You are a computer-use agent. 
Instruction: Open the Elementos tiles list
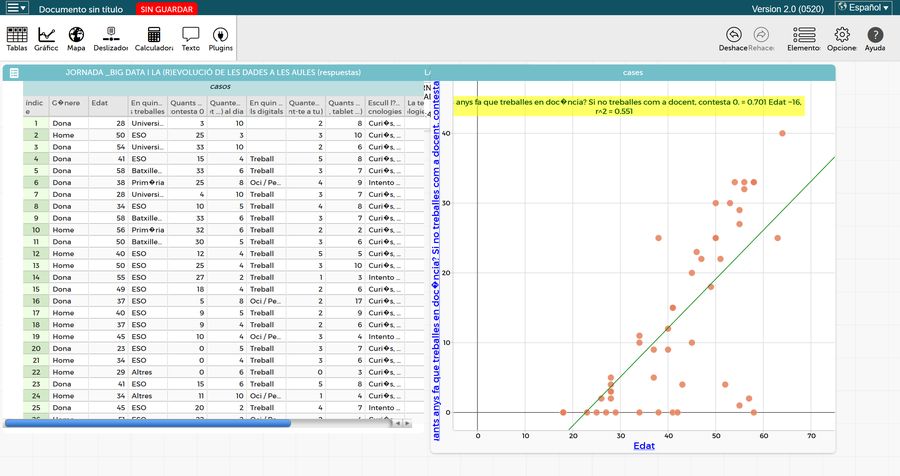coord(804,38)
